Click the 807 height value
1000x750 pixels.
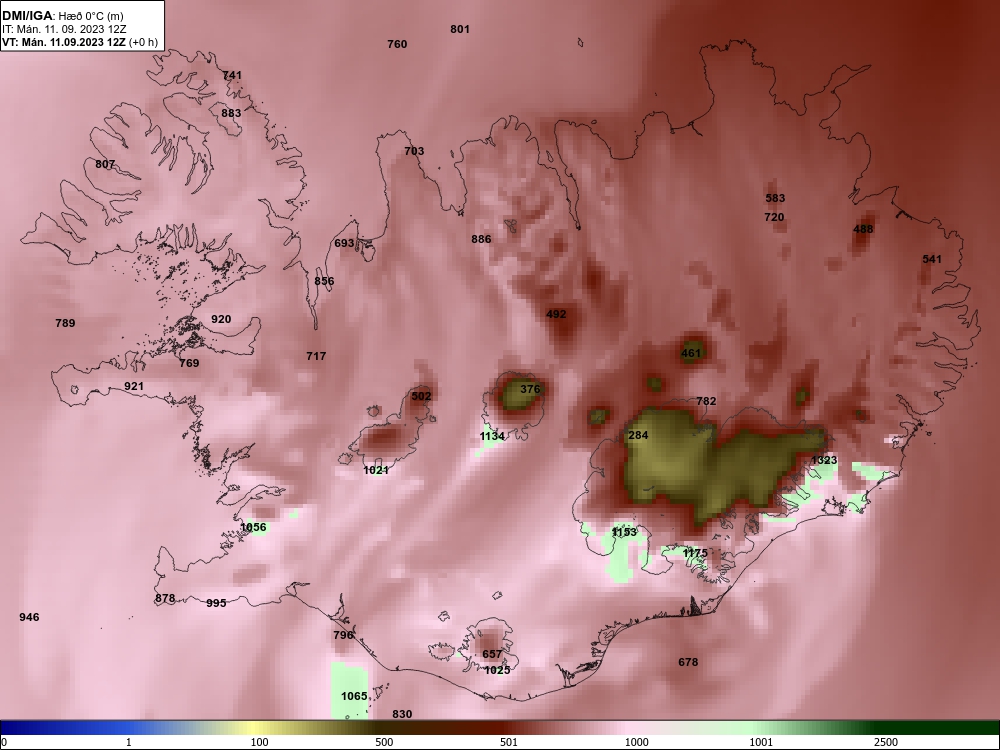[105, 165]
